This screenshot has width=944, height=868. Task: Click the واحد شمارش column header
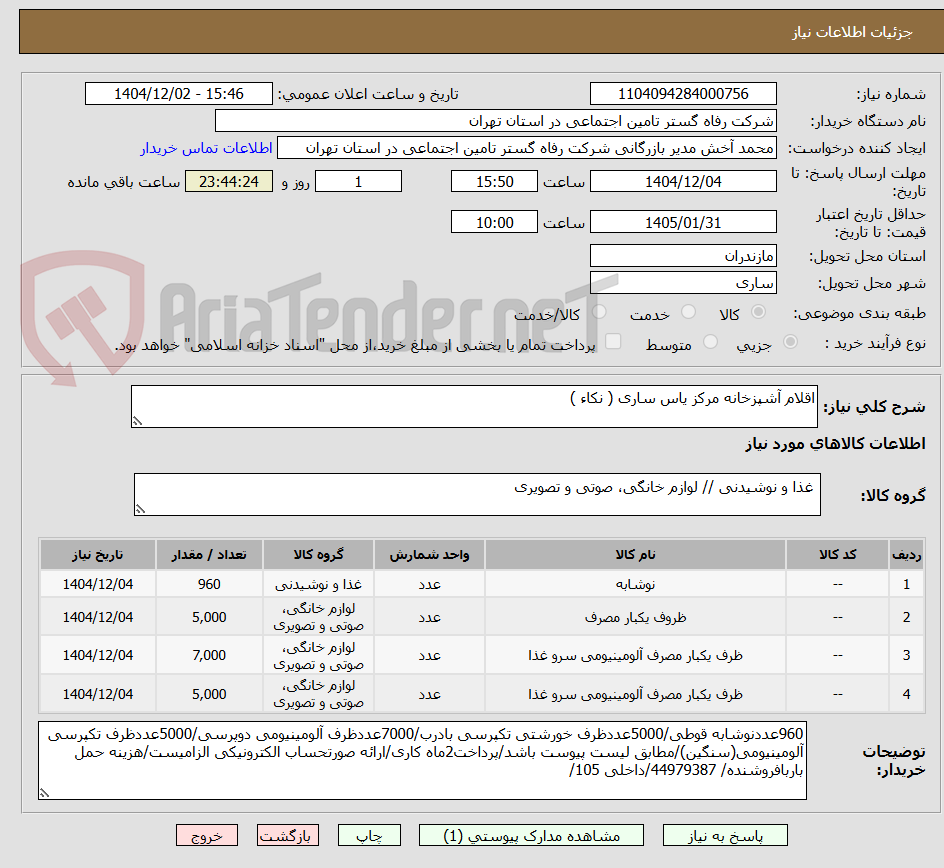coord(429,554)
